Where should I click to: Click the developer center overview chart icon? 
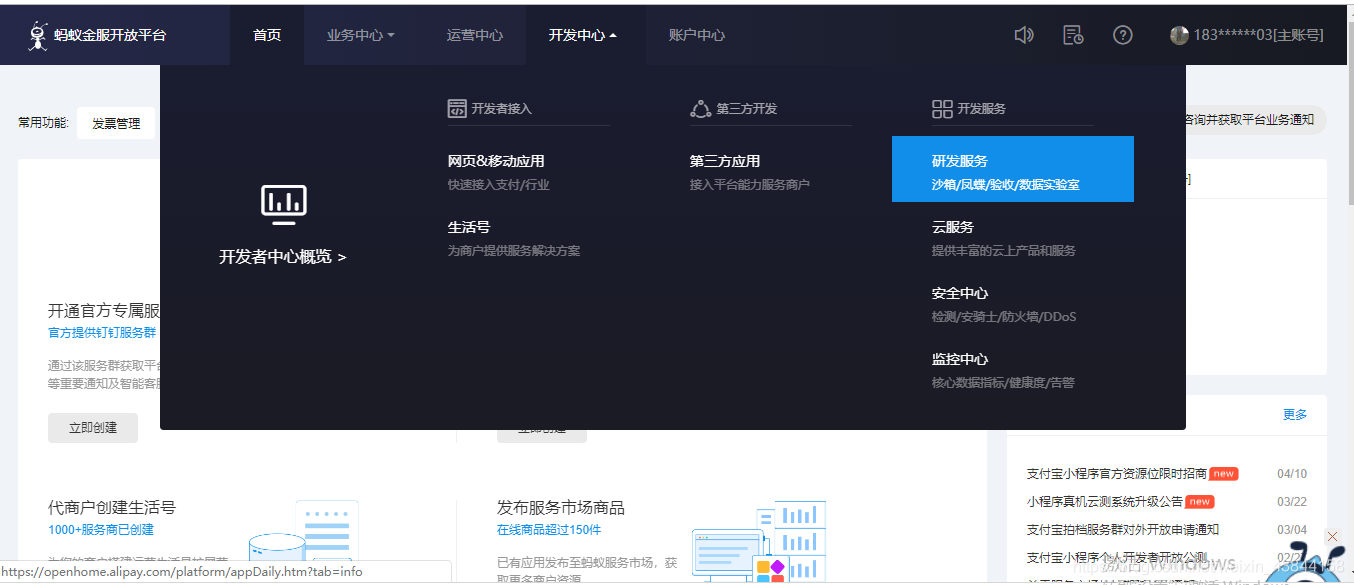coord(283,205)
